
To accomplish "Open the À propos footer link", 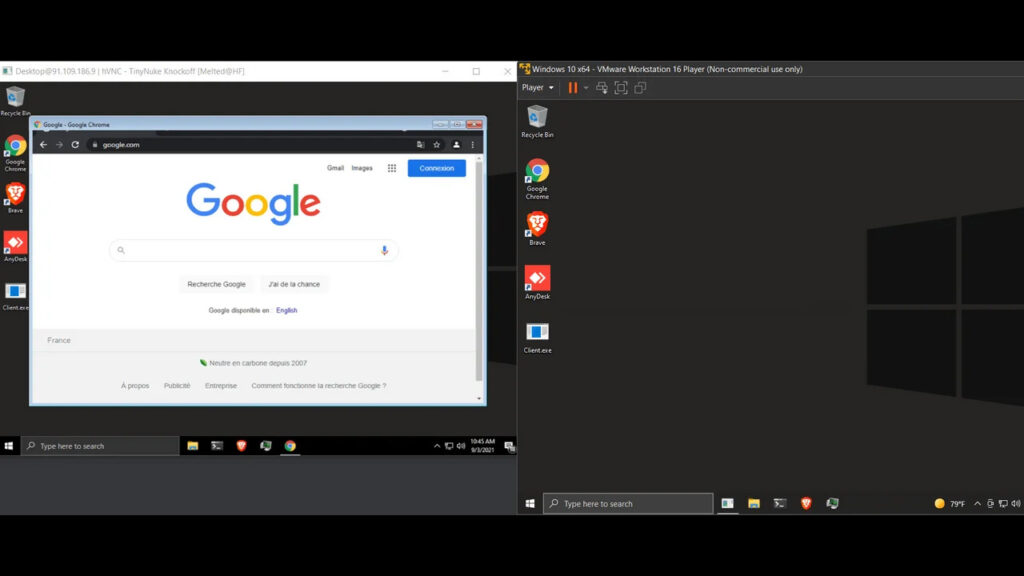I will (x=135, y=386).
